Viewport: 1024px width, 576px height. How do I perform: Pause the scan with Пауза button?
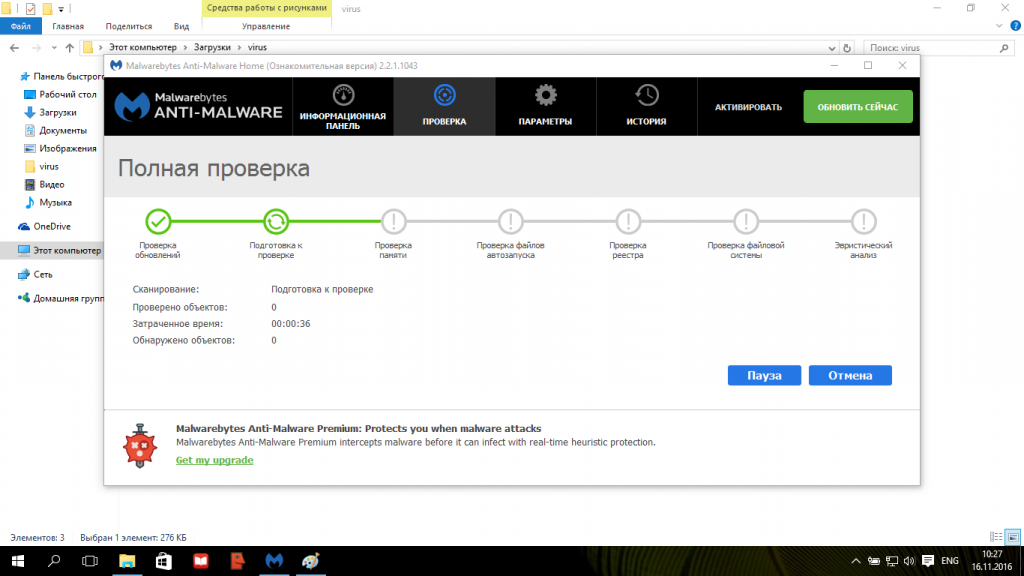tap(764, 376)
